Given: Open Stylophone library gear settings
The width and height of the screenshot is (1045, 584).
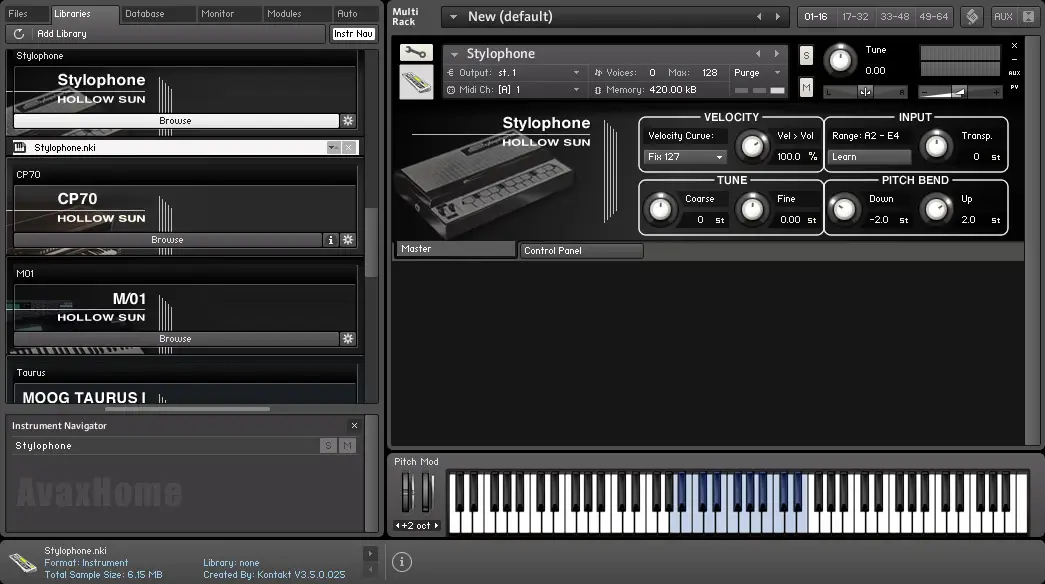Looking at the screenshot, I should click(x=348, y=121).
